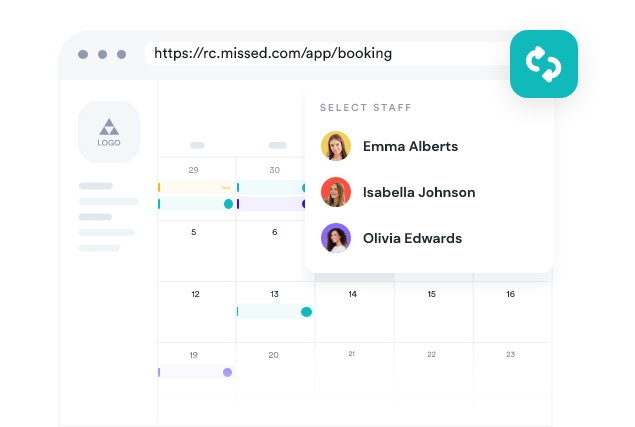Click the first sidebar placeholder menu item

[x=95, y=186]
